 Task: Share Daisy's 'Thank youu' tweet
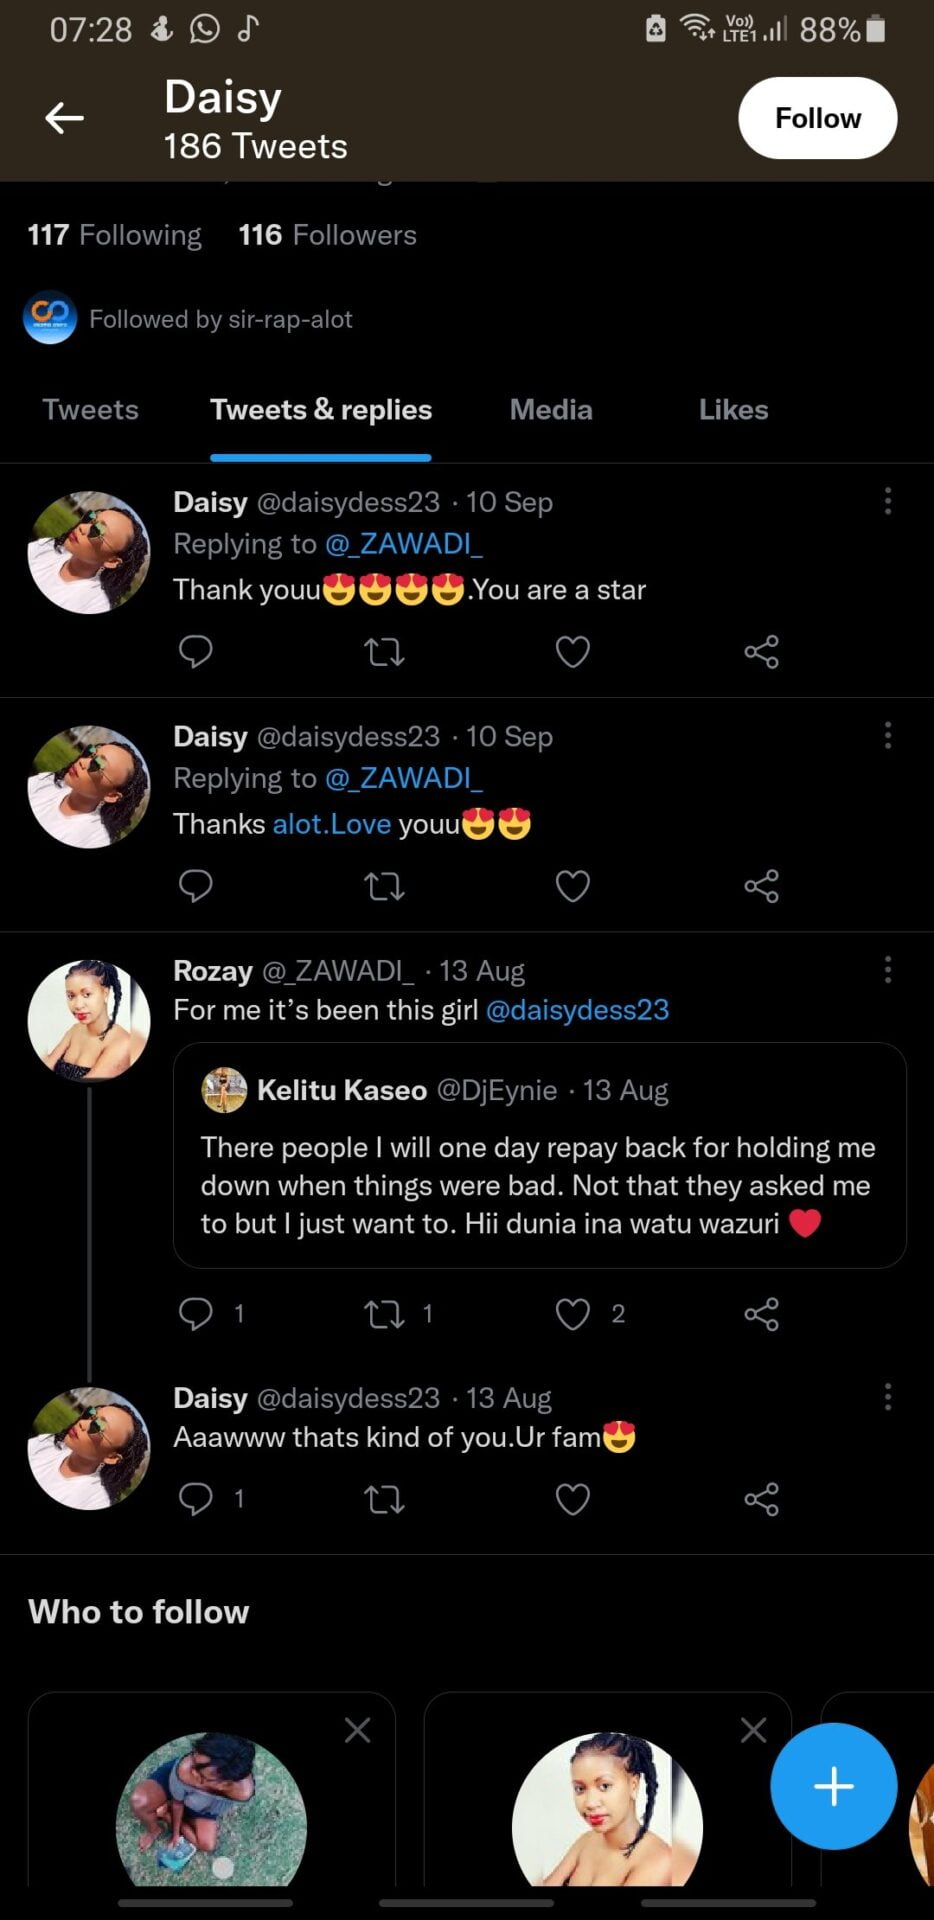click(x=762, y=651)
